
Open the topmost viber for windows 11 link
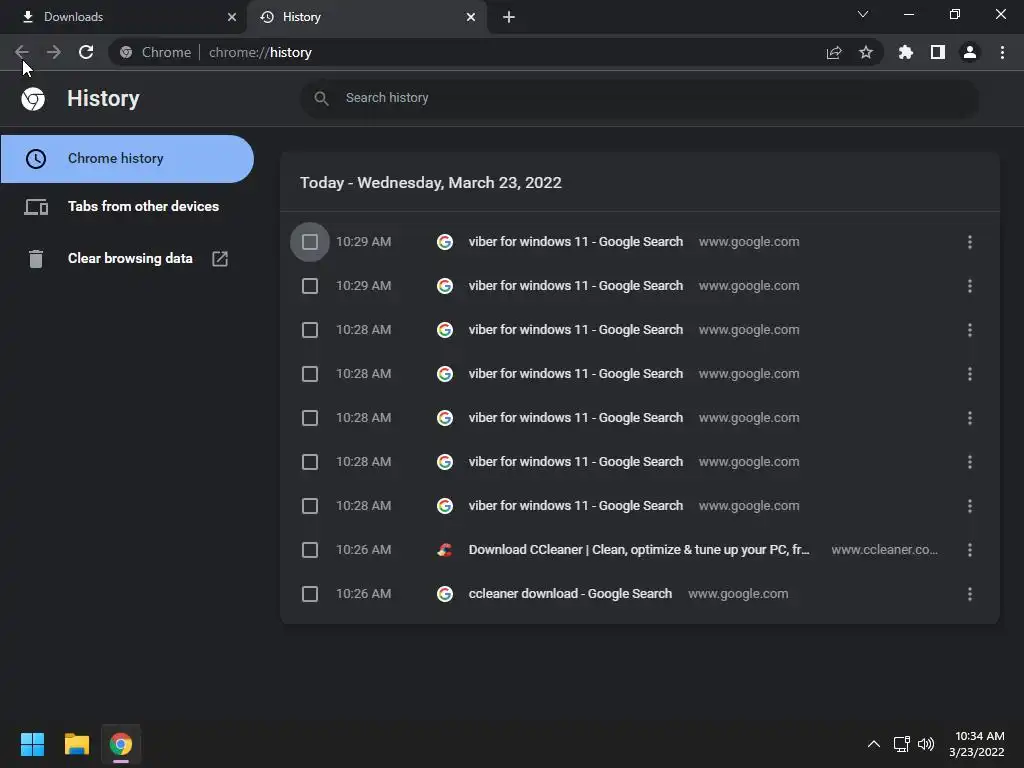pyautogui.click(x=575, y=242)
